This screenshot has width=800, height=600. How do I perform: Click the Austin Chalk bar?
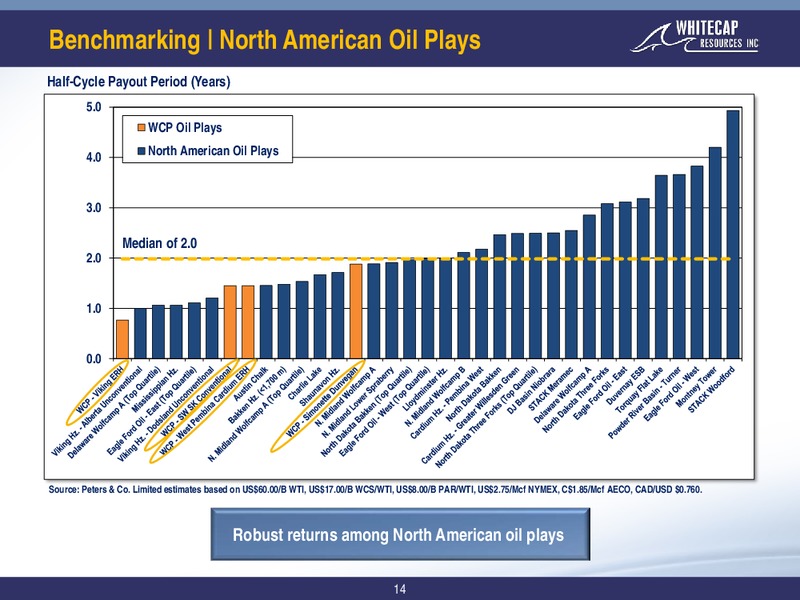coord(266,322)
